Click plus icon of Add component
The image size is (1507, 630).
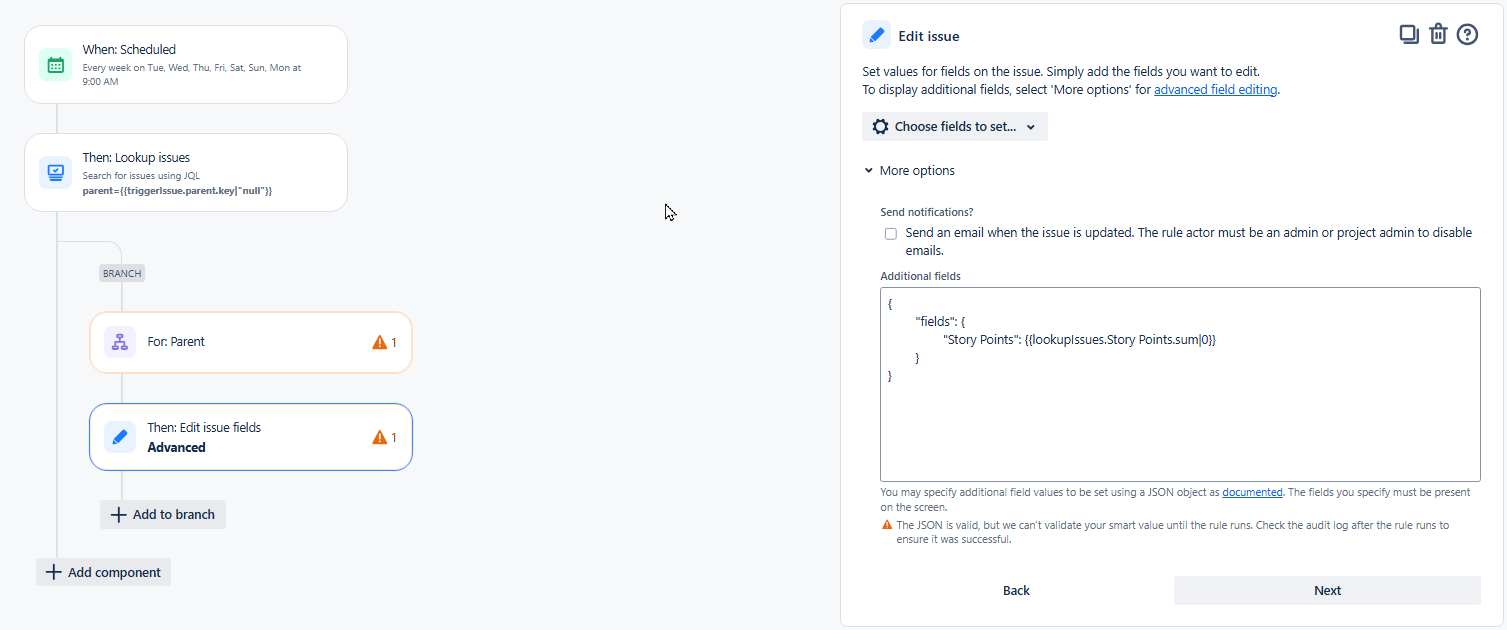54,572
